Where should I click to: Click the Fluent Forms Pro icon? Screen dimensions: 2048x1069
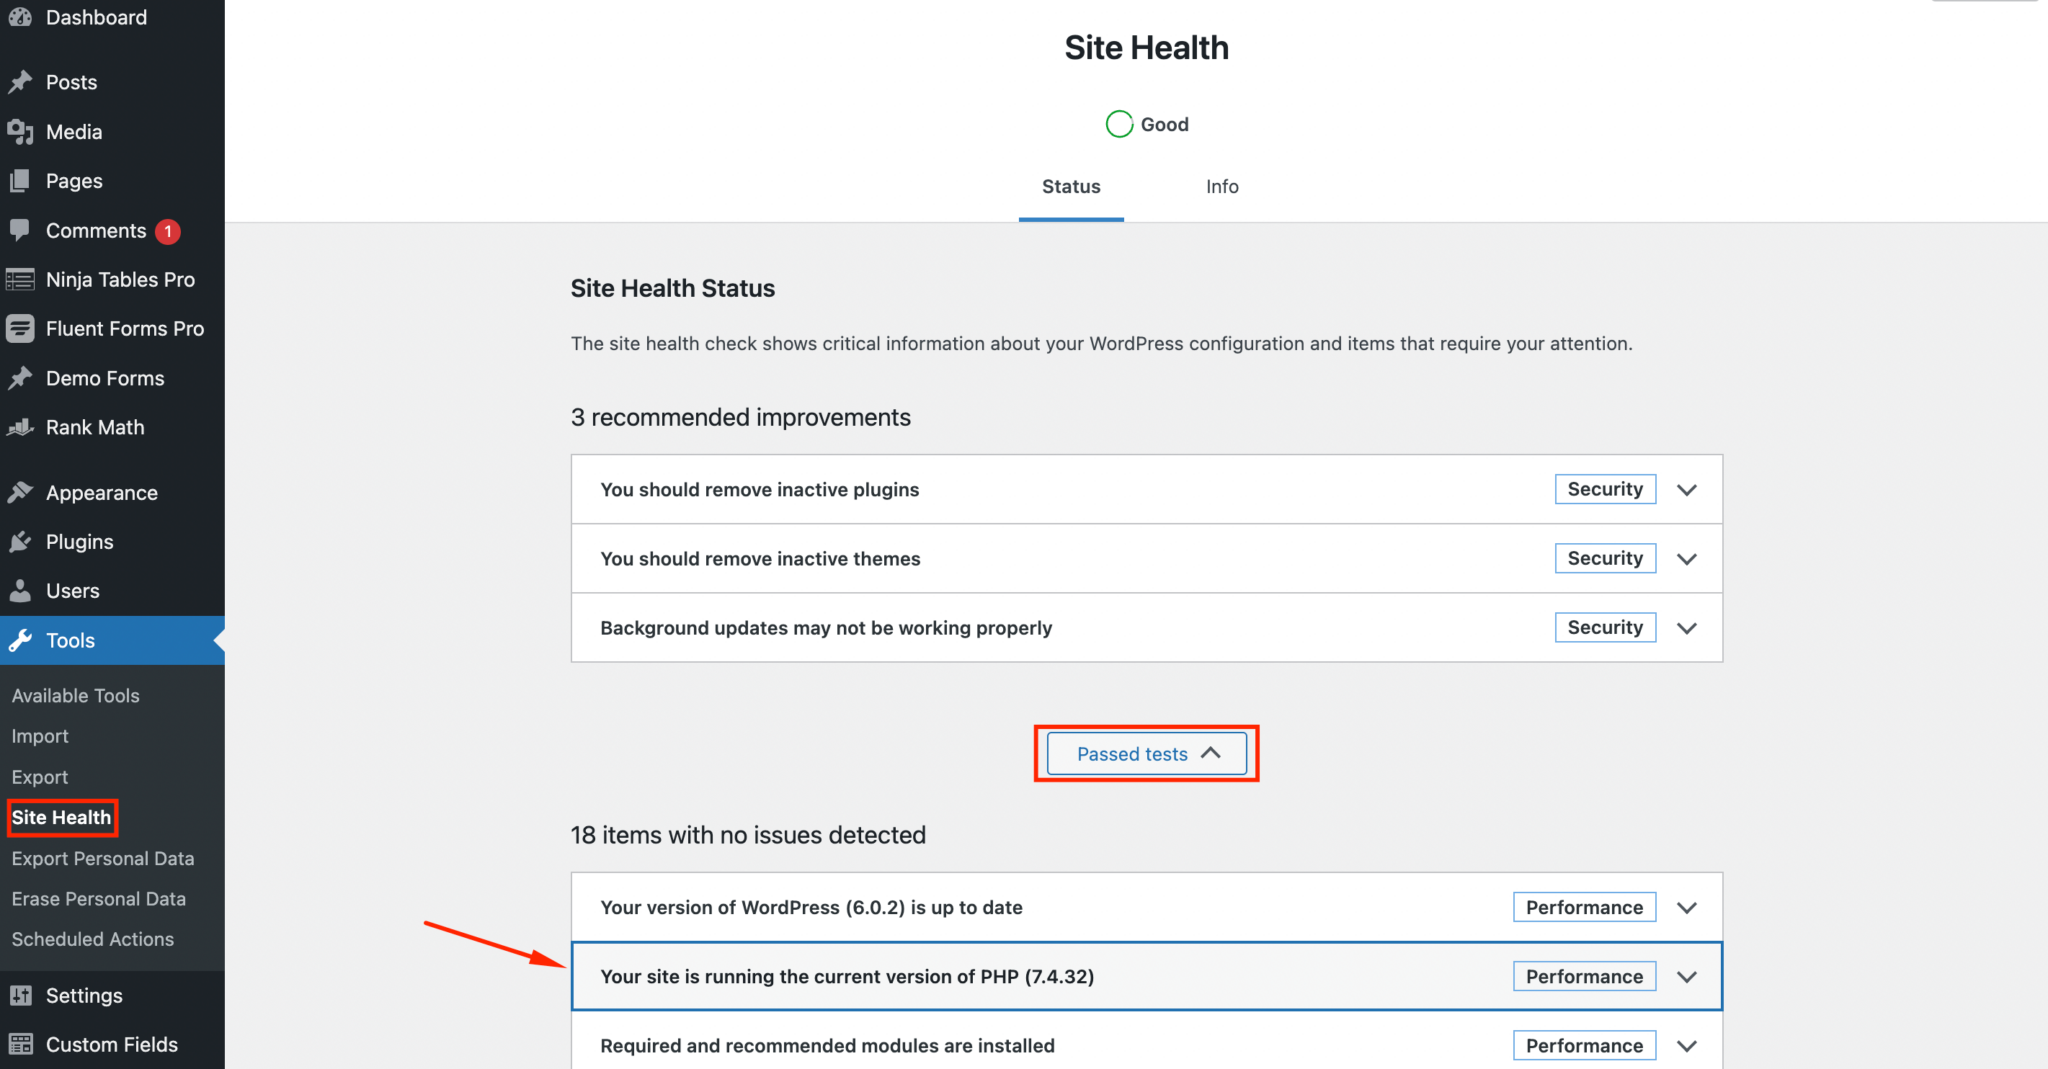click(20, 328)
